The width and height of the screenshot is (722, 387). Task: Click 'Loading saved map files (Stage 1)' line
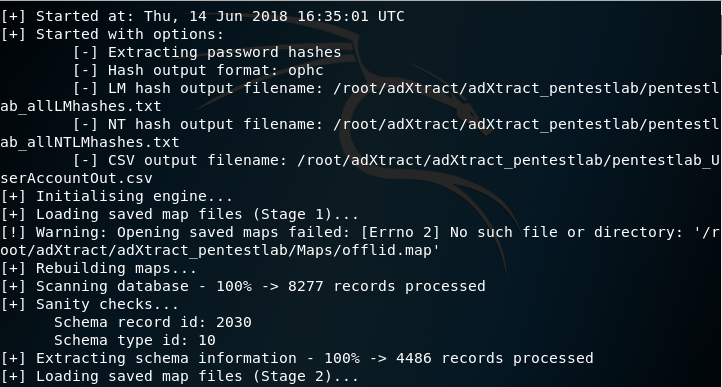pyautogui.click(x=180, y=214)
